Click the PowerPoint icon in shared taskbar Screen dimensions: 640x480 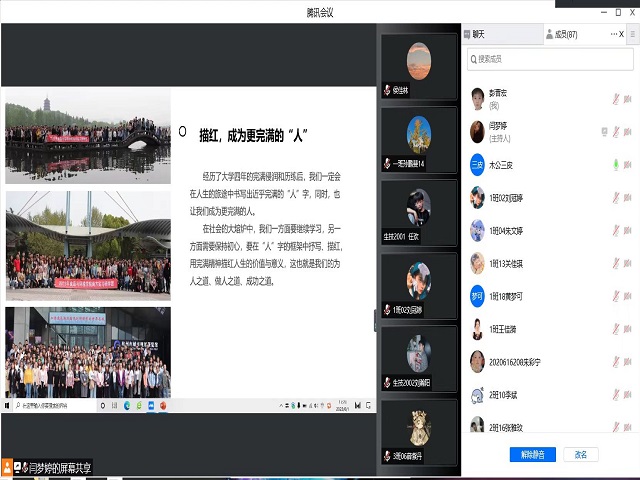tap(163, 405)
